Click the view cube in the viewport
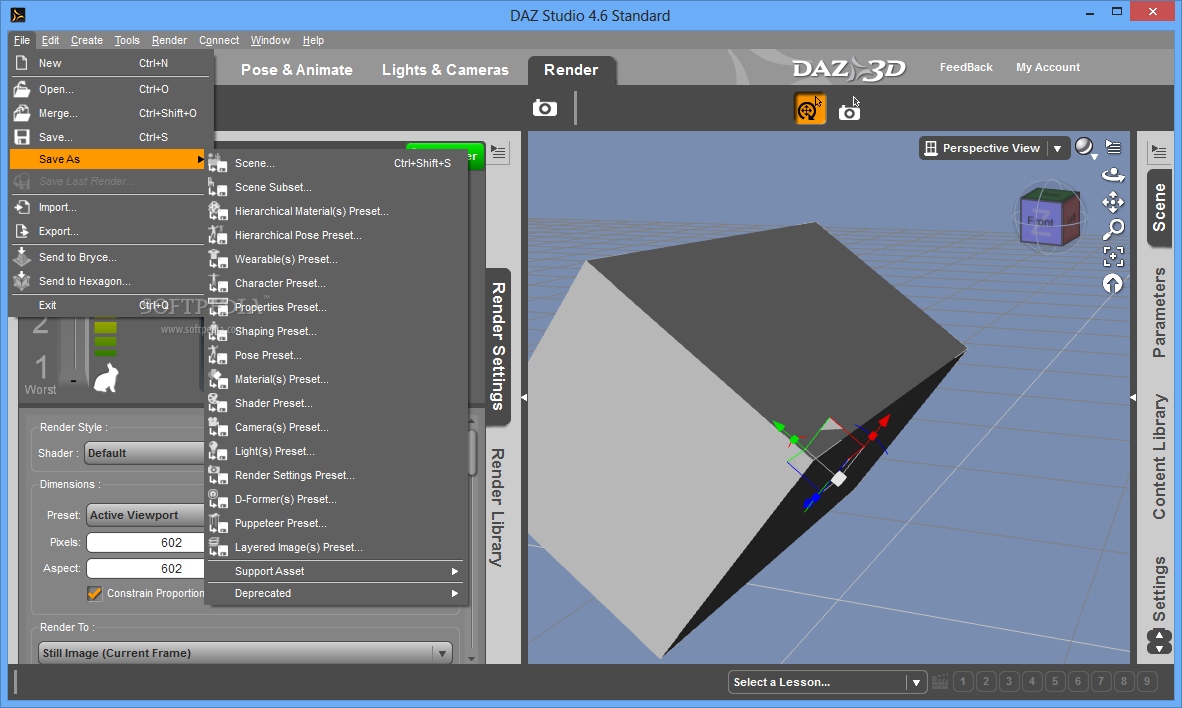Screen dimensions: 1182x708 point(1049,217)
